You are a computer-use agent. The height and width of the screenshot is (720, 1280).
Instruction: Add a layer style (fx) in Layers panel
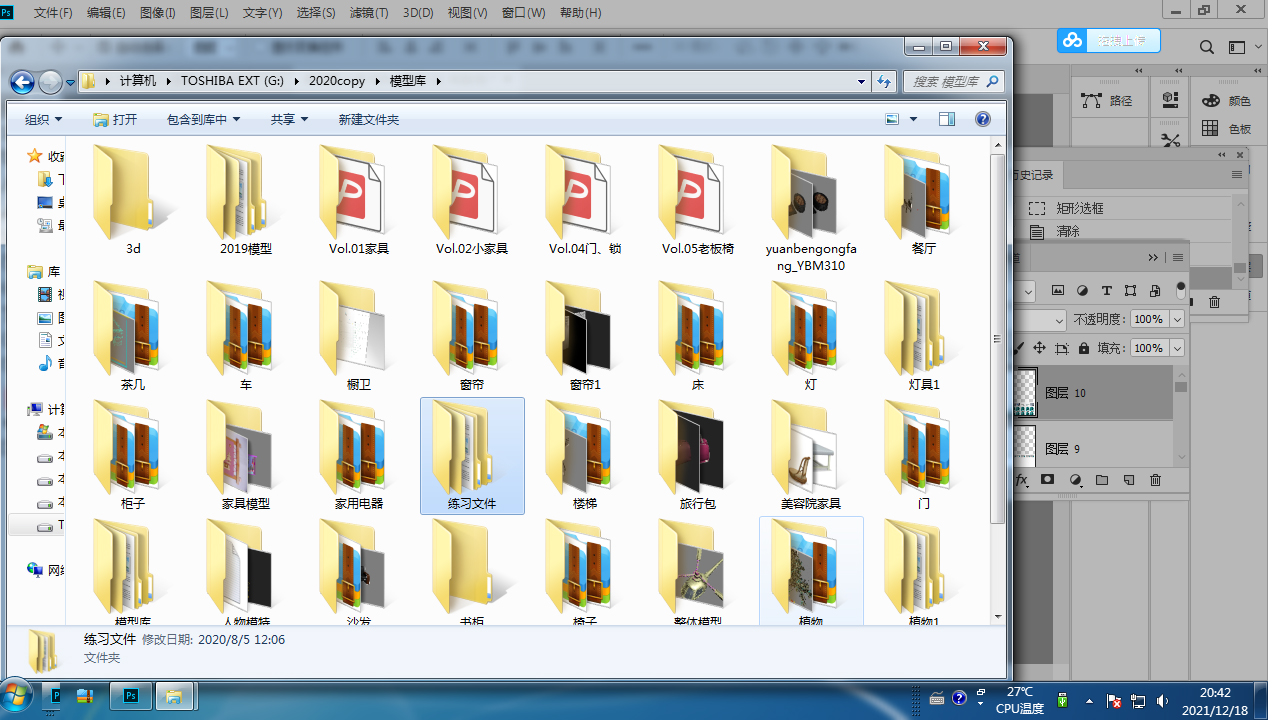(x=1022, y=480)
